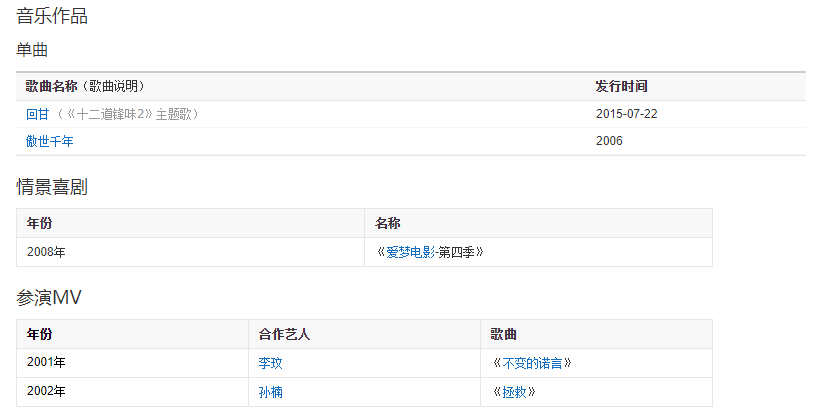Click the 单曲 section heading link
Screen dimensions: 818x417
32,50
